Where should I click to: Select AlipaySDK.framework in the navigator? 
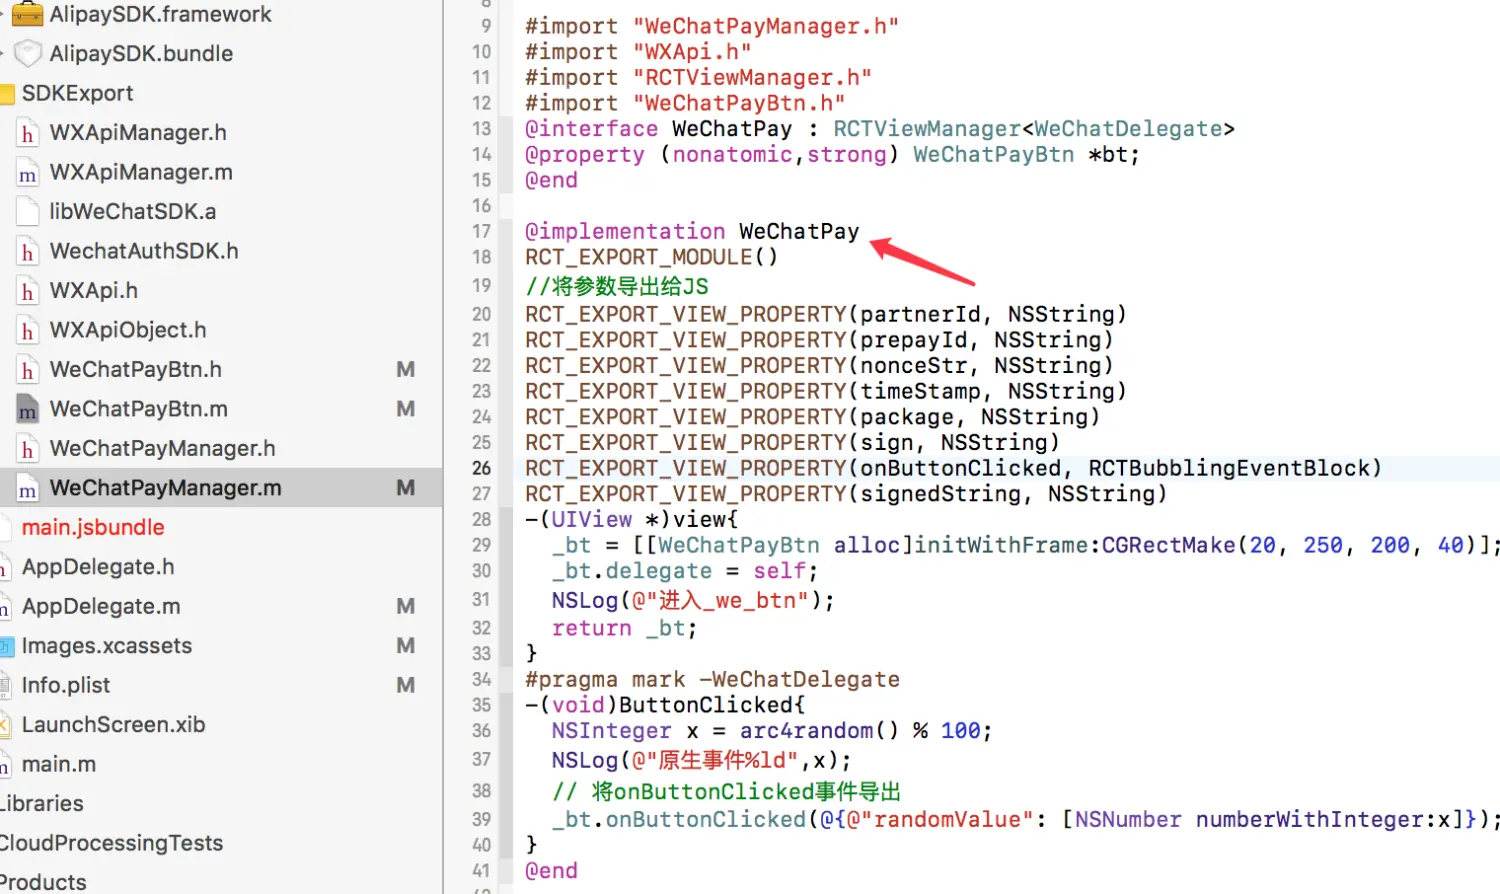(160, 14)
